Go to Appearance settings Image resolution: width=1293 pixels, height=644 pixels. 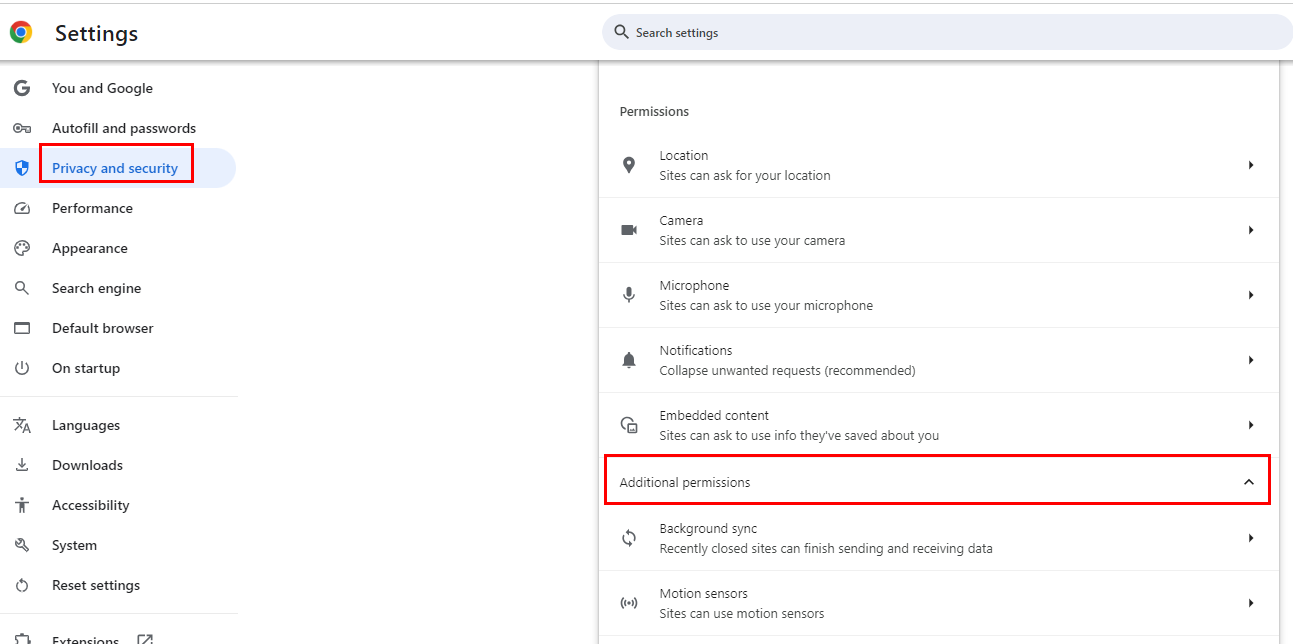(90, 248)
